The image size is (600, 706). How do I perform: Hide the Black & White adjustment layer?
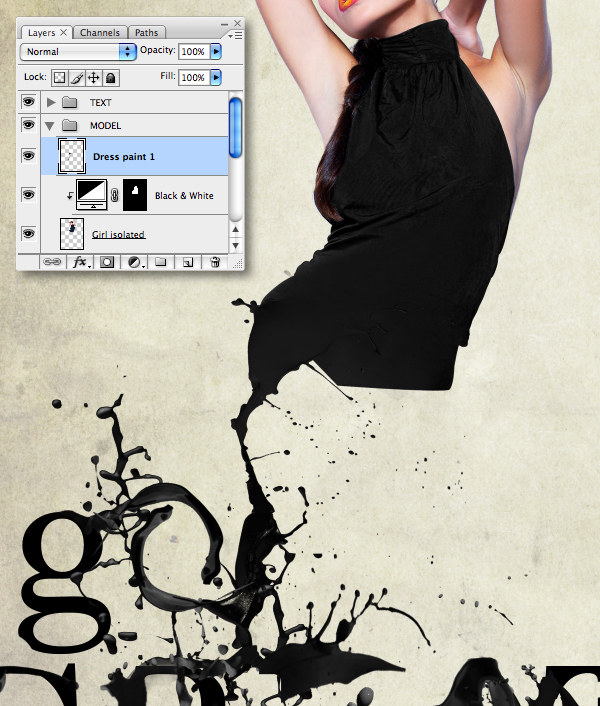click(x=28, y=195)
